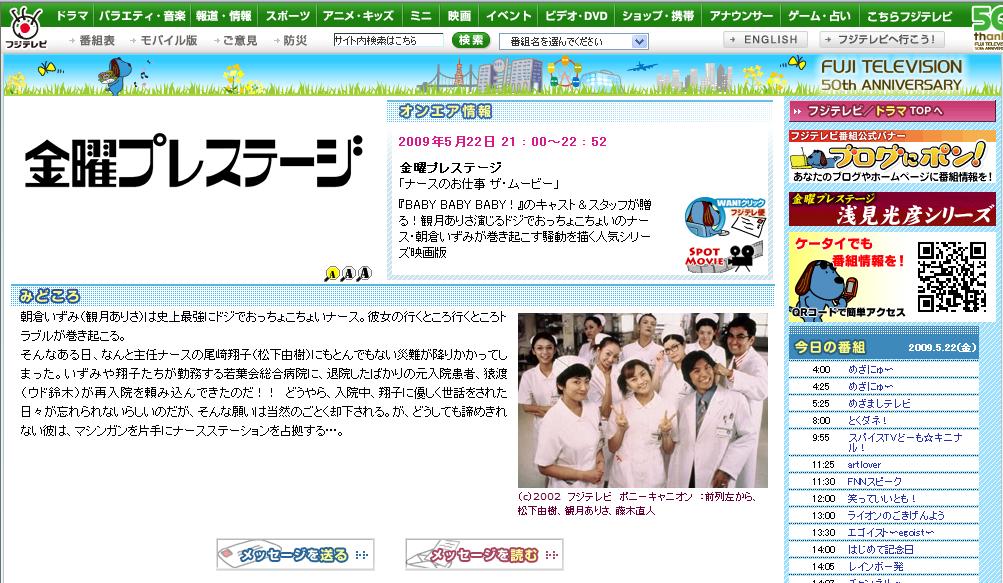
Task: Open the アニメ・キッズ menu
Action: point(358,15)
